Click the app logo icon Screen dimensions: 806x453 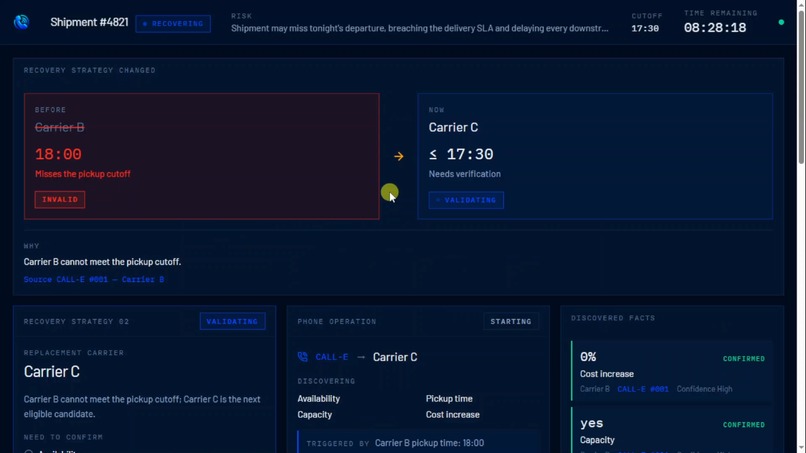[22, 22]
